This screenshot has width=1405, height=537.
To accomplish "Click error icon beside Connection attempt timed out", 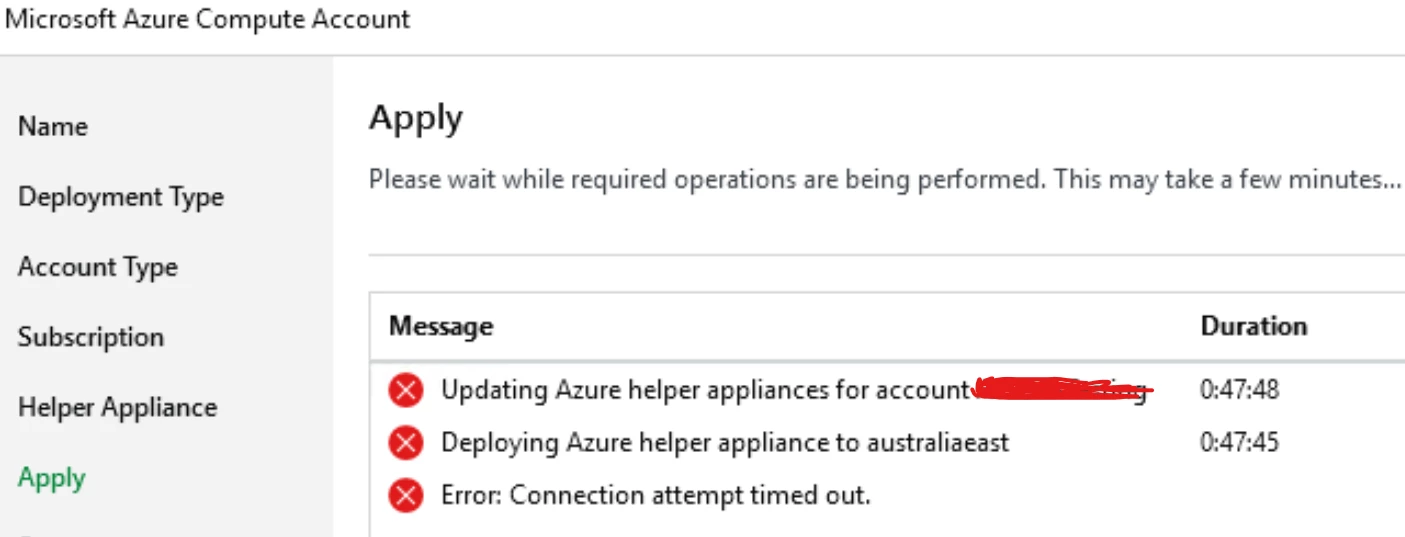I will pyautogui.click(x=405, y=494).
